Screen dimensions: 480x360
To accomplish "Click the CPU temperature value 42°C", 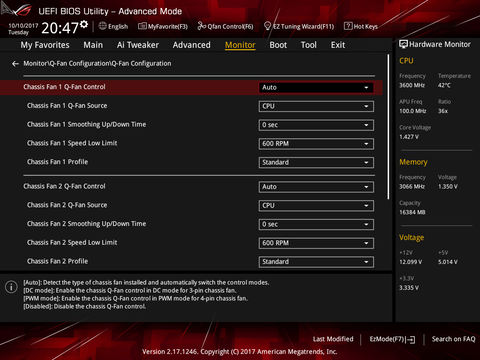I will [444, 85].
